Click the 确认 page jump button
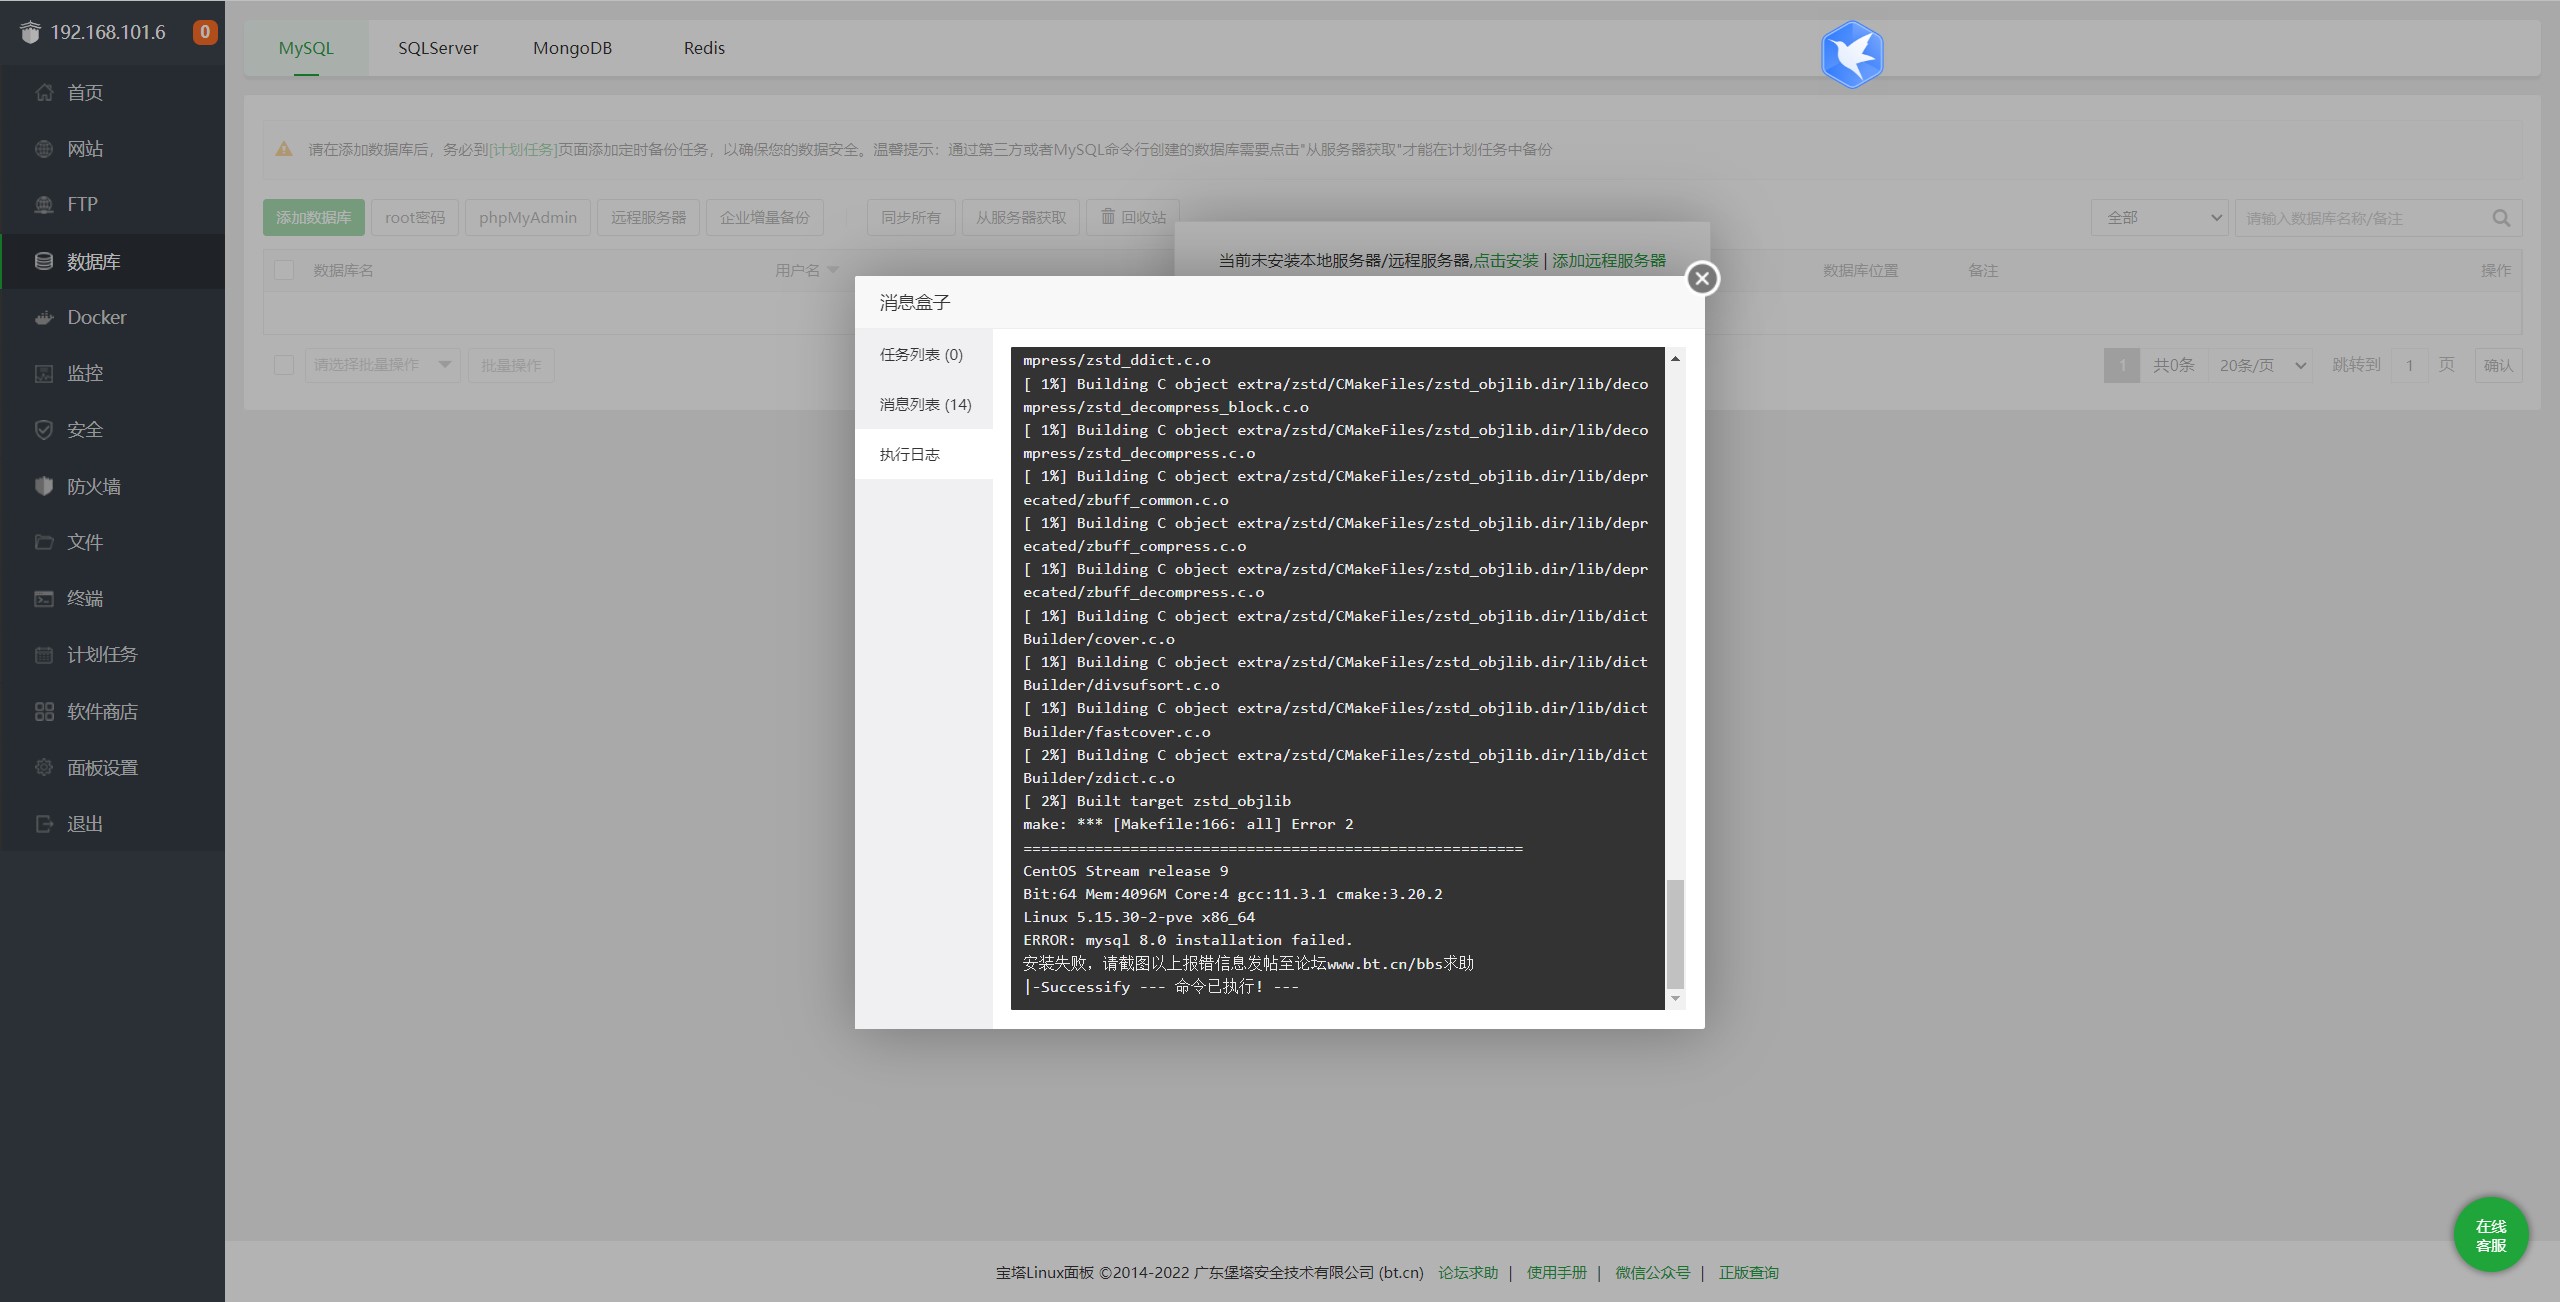The image size is (2560, 1302). tap(2498, 365)
